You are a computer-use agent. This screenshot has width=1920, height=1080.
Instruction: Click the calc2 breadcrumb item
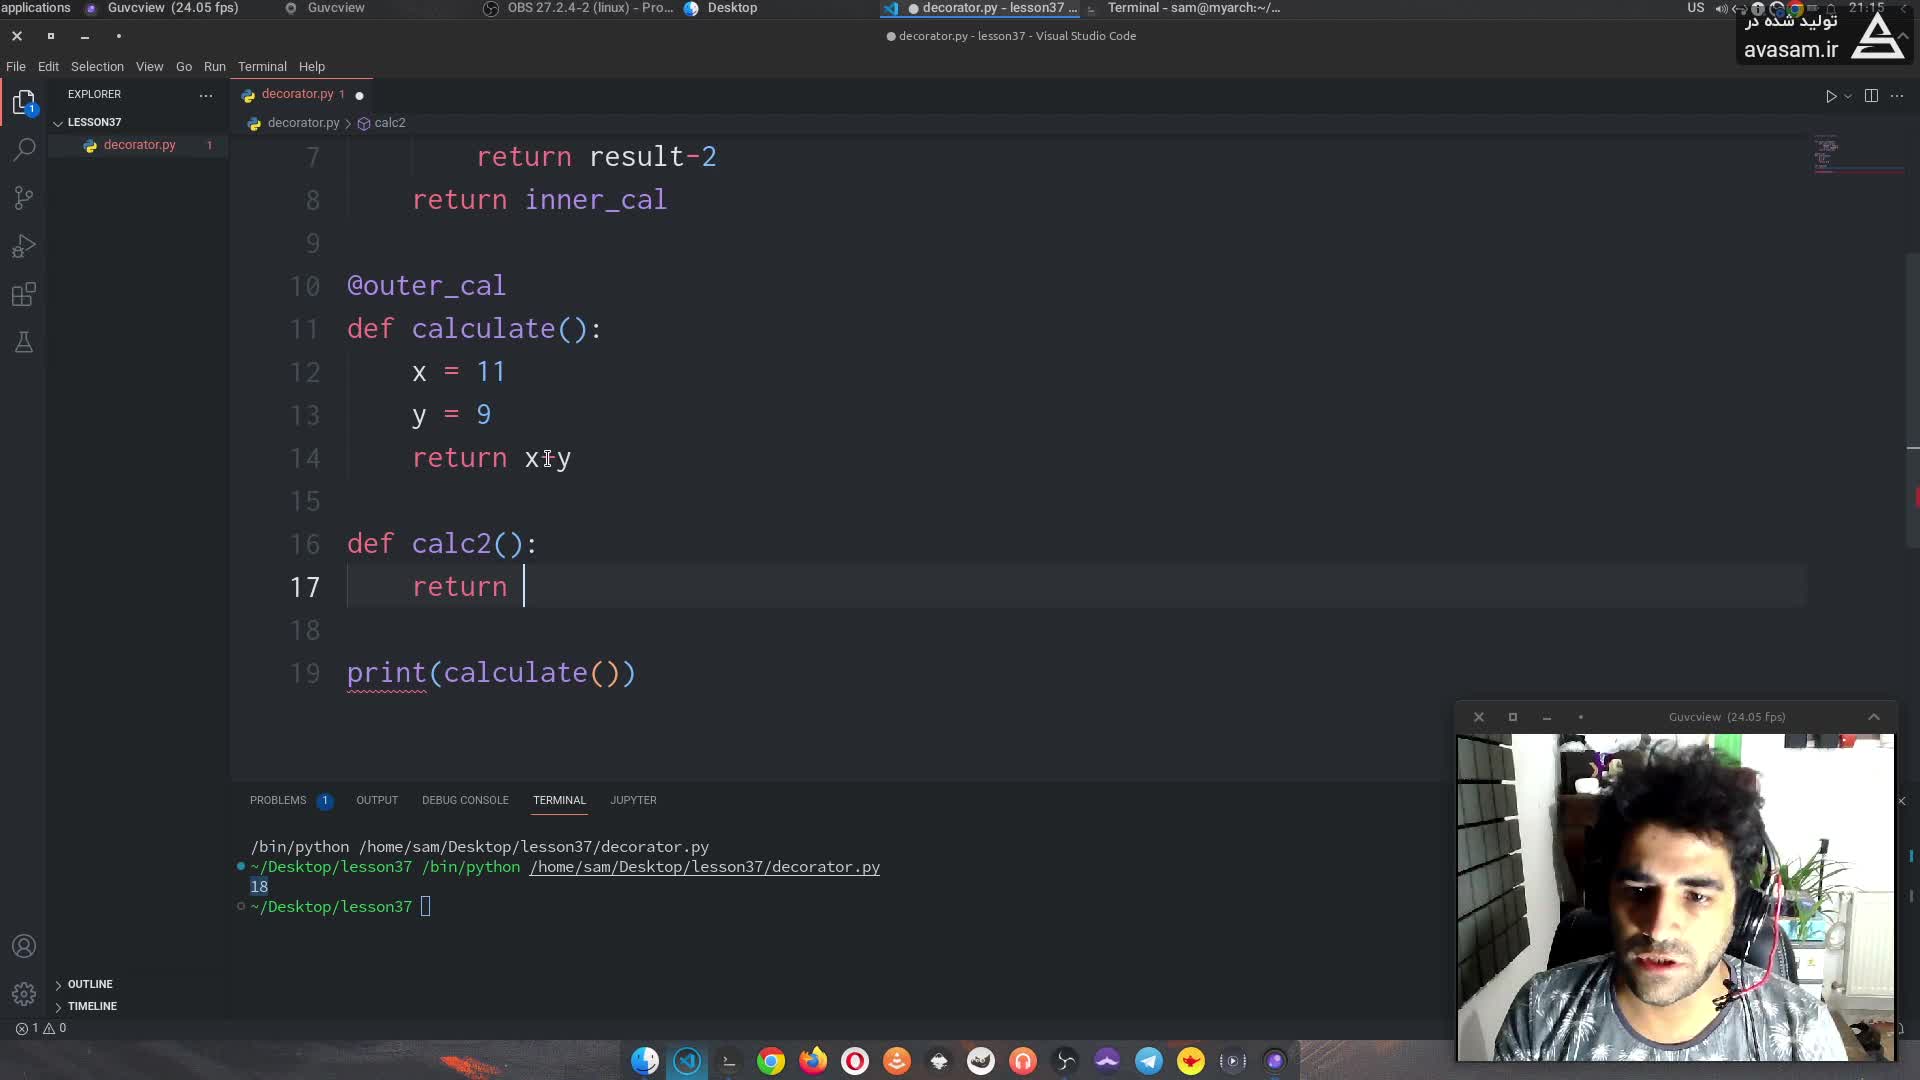tap(389, 123)
